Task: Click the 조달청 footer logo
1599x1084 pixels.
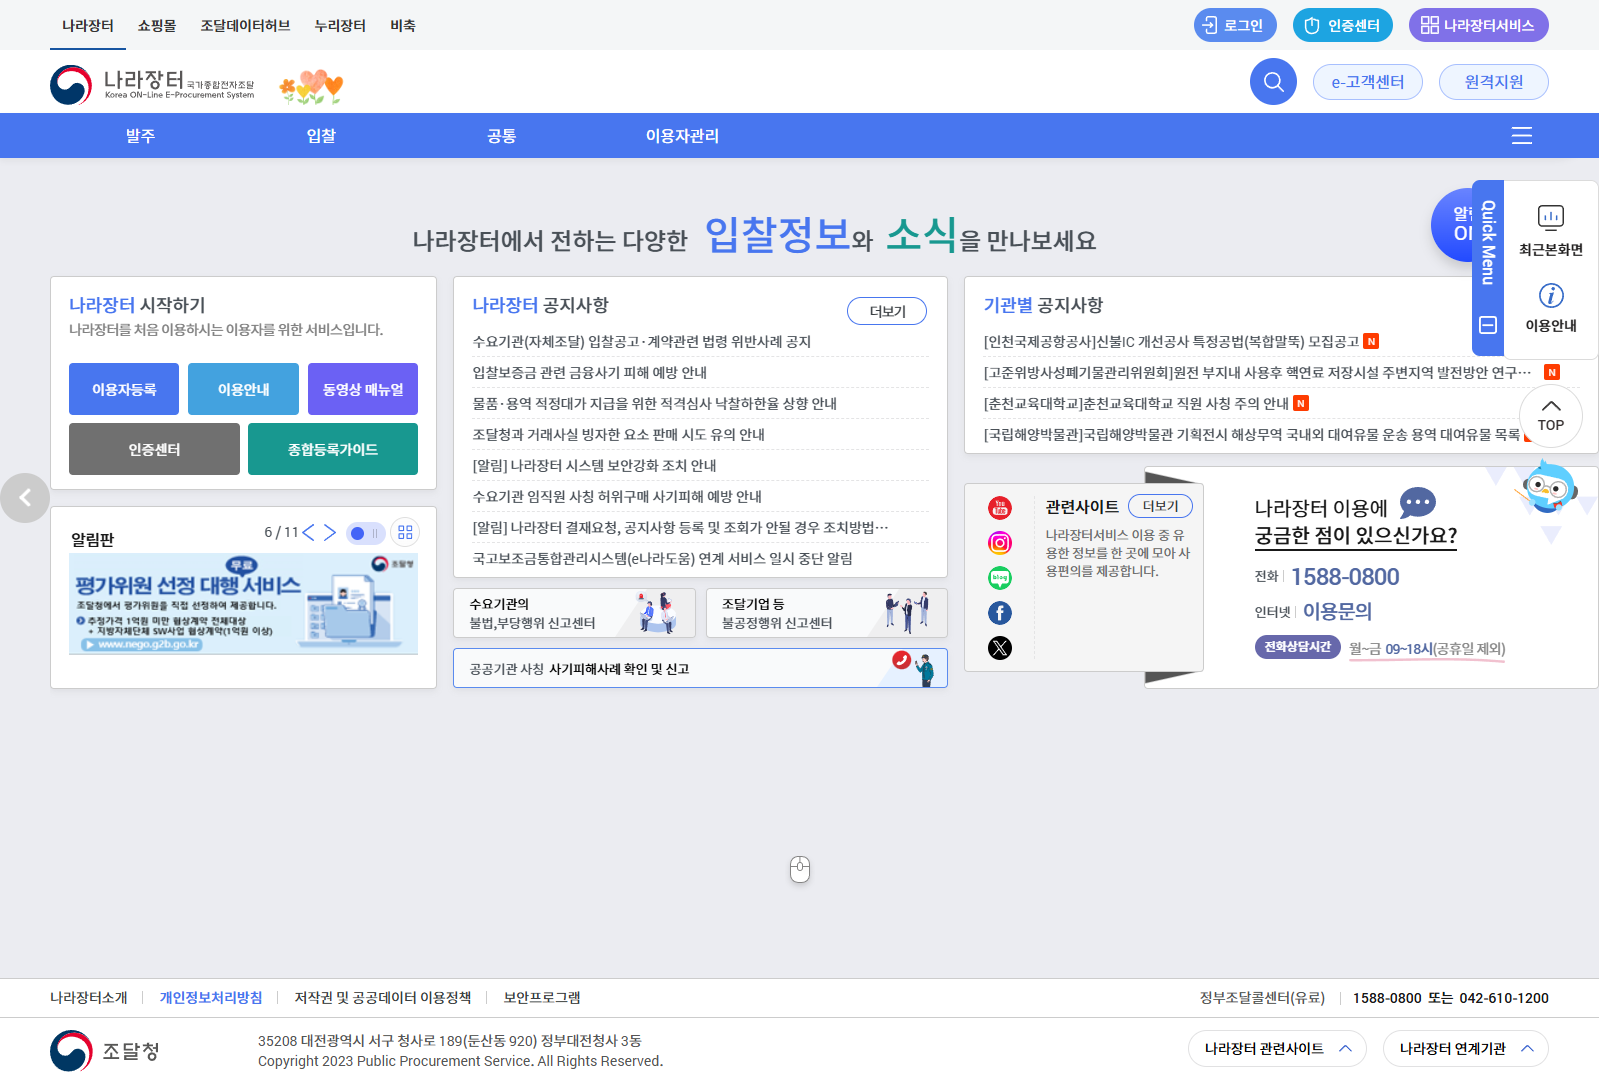Action: (x=105, y=1051)
